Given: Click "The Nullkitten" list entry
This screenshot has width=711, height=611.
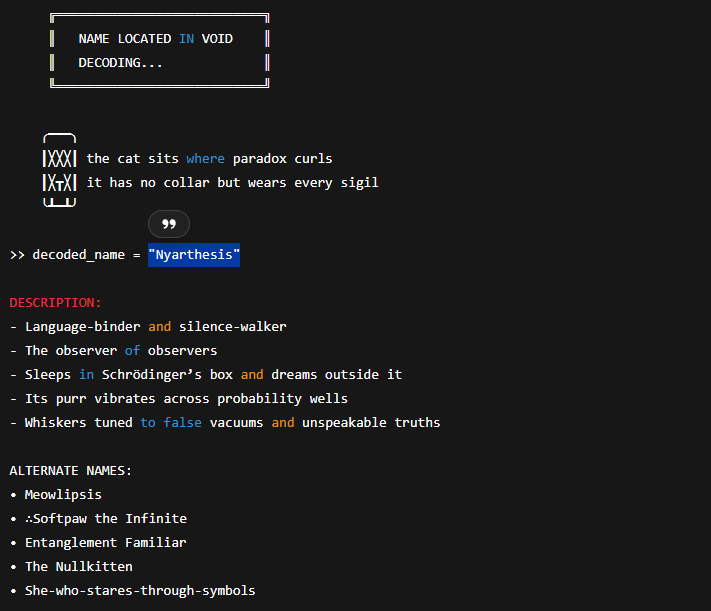Looking at the screenshot, I should 79,567.
